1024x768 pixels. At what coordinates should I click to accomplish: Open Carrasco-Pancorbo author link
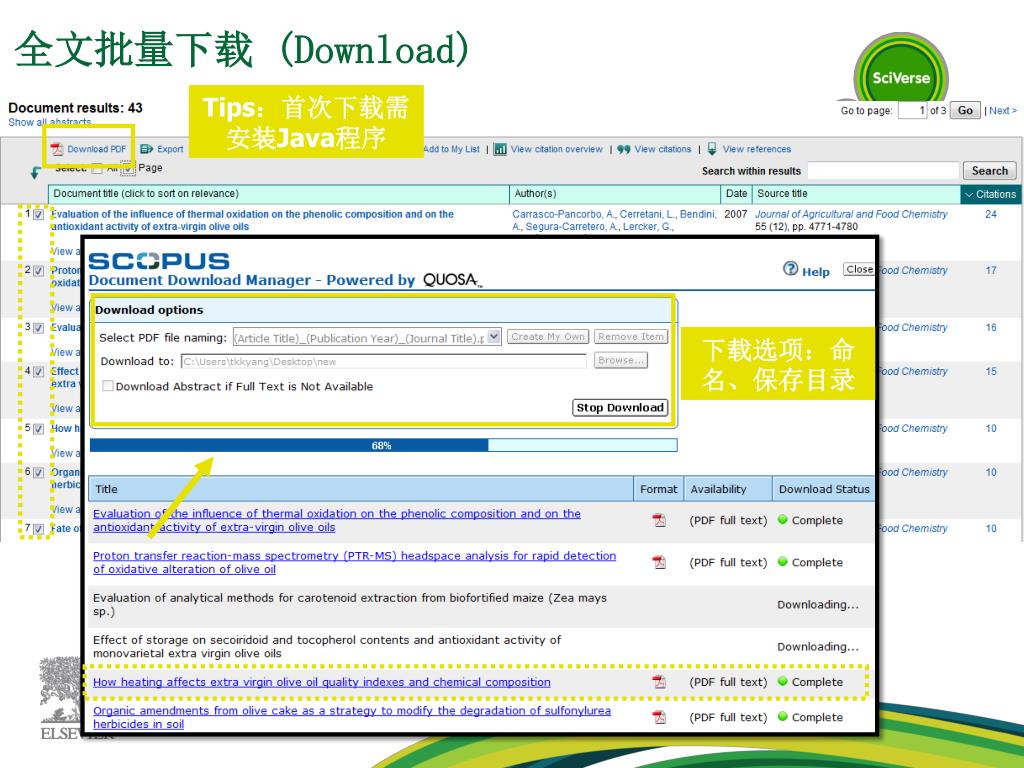pos(563,214)
